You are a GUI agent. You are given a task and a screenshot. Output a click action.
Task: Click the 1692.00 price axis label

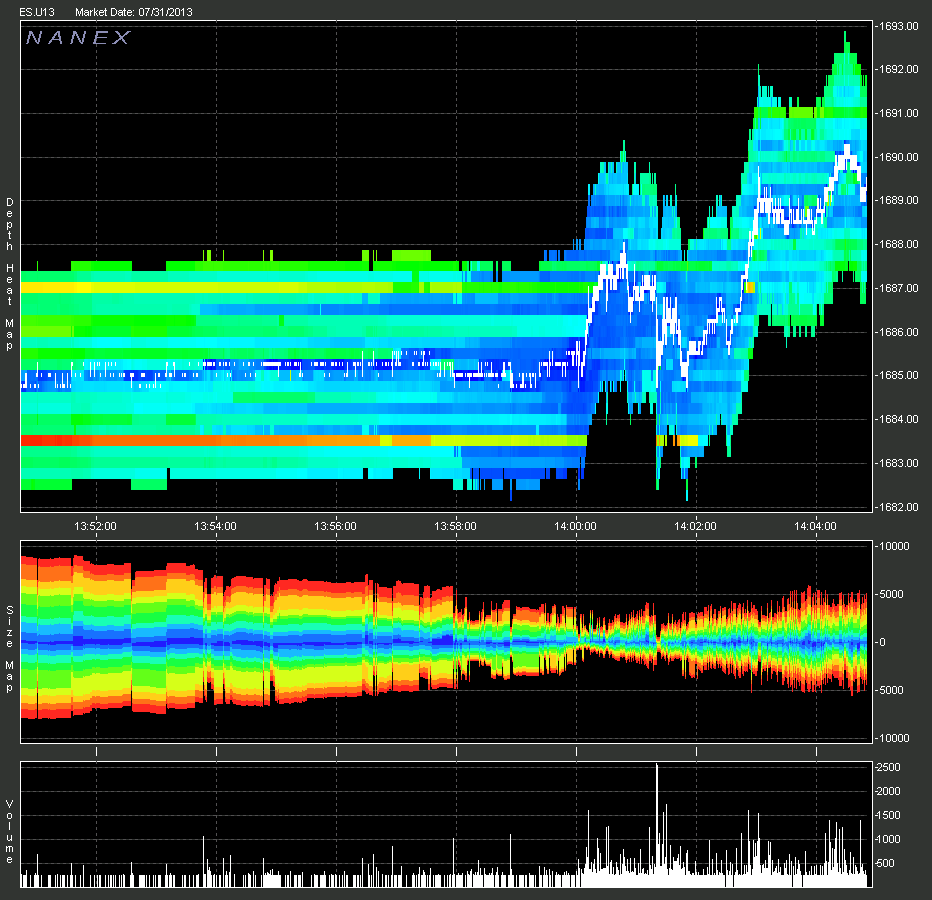tap(899, 69)
